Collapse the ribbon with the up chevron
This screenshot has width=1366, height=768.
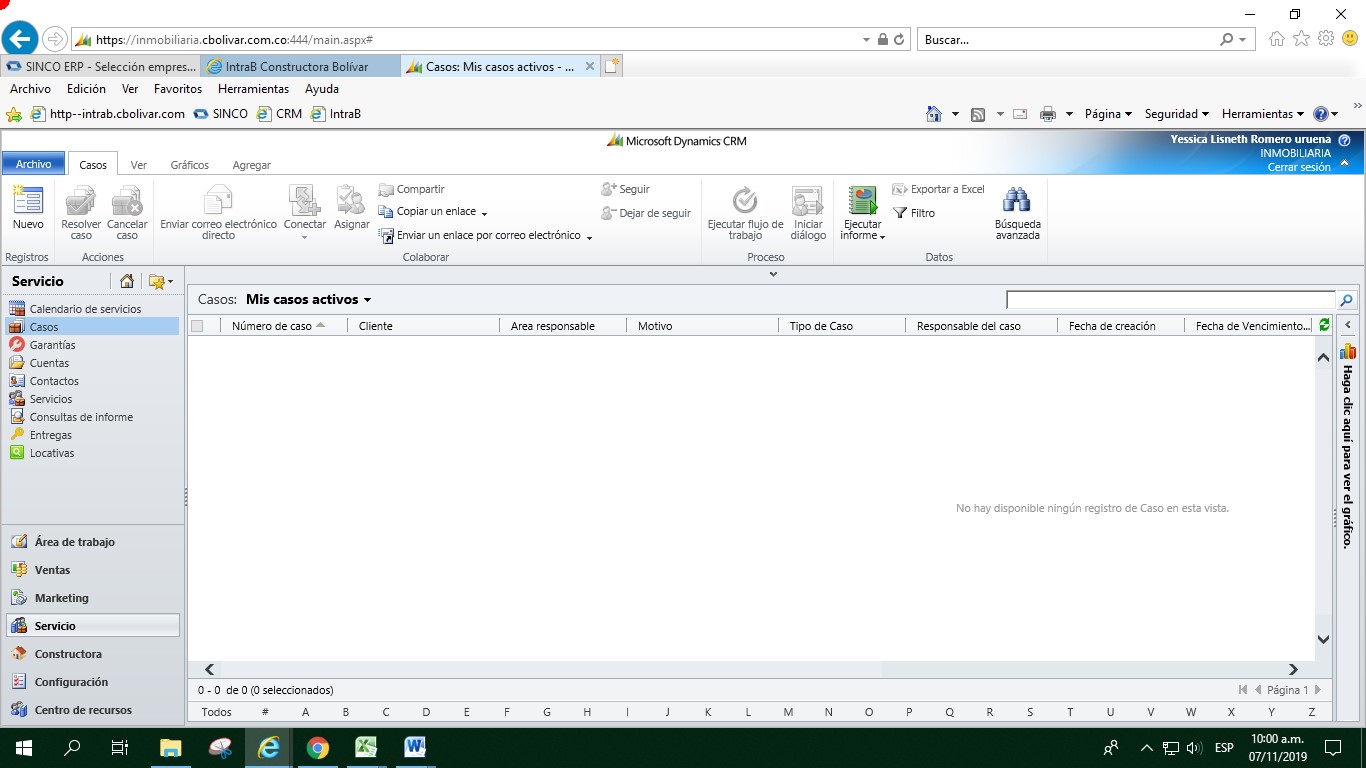tap(1344, 163)
